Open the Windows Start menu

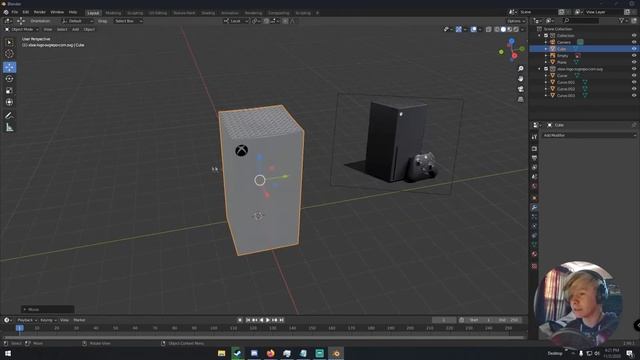8,353
